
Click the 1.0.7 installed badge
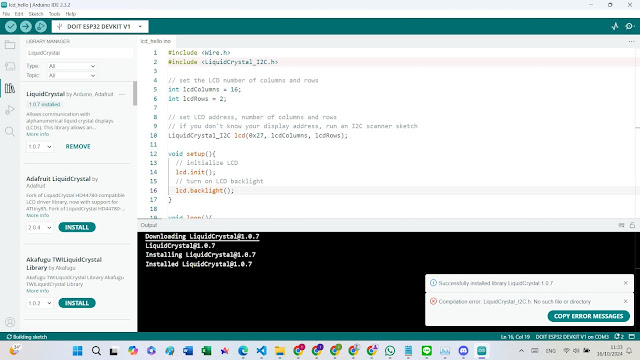tap(44, 104)
